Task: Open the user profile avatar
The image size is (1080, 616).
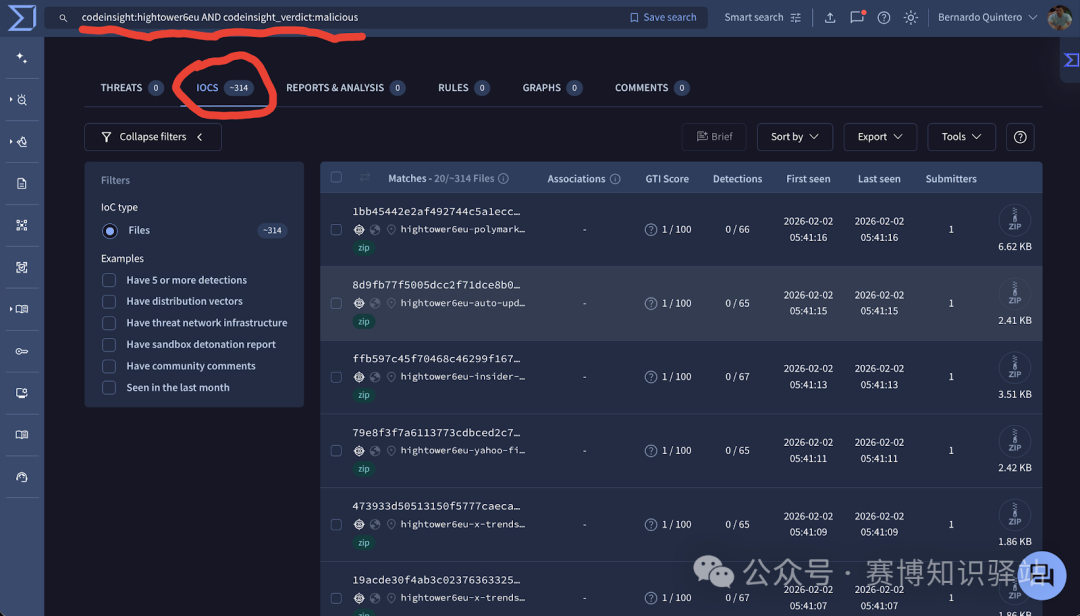Action: tap(1059, 17)
